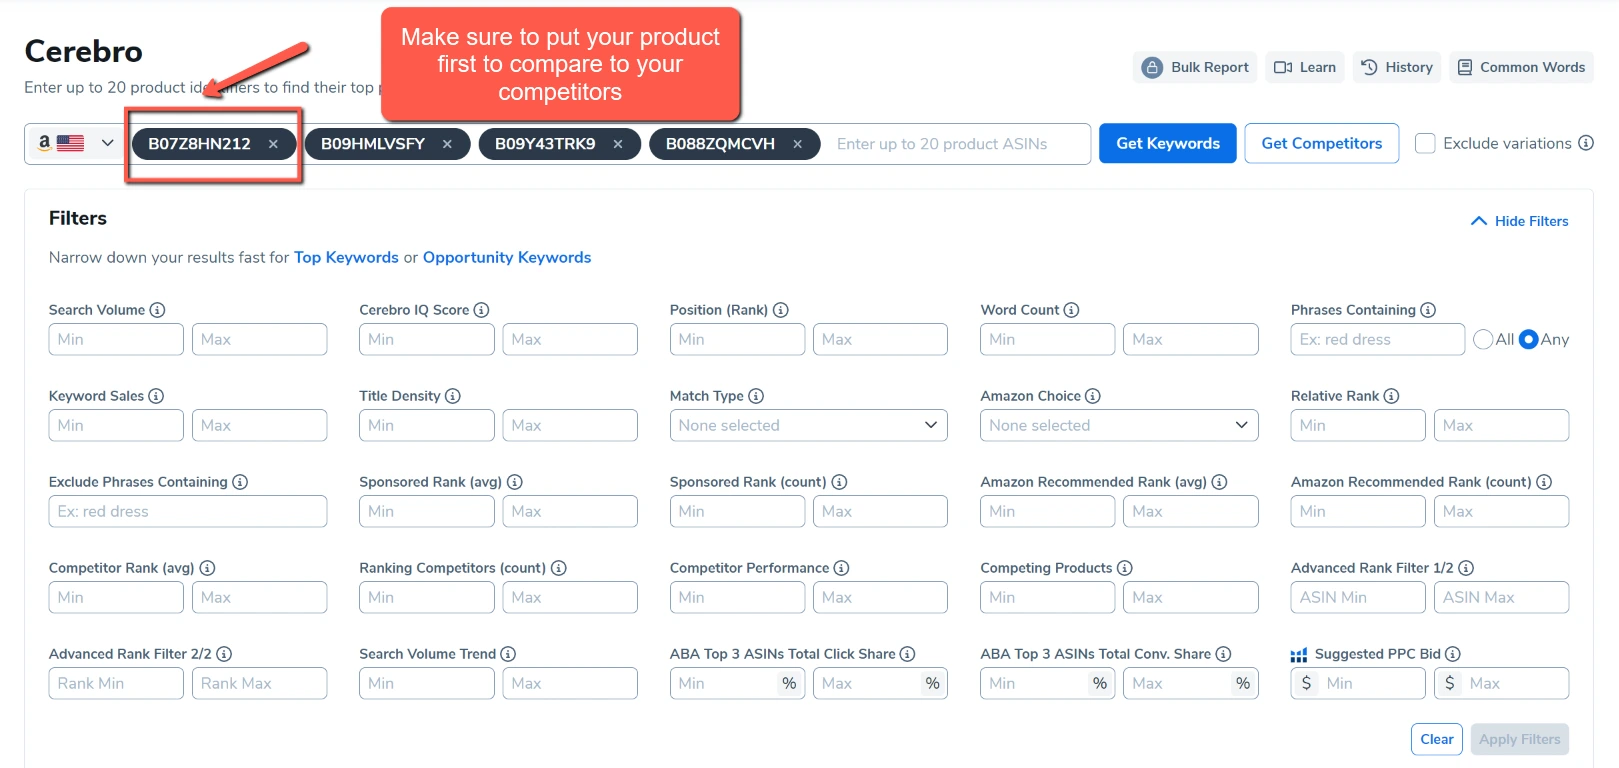The width and height of the screenshot is (1619, 768).
Task: Click the Cerebro IQ Score info icon
Action: [481, 310]
